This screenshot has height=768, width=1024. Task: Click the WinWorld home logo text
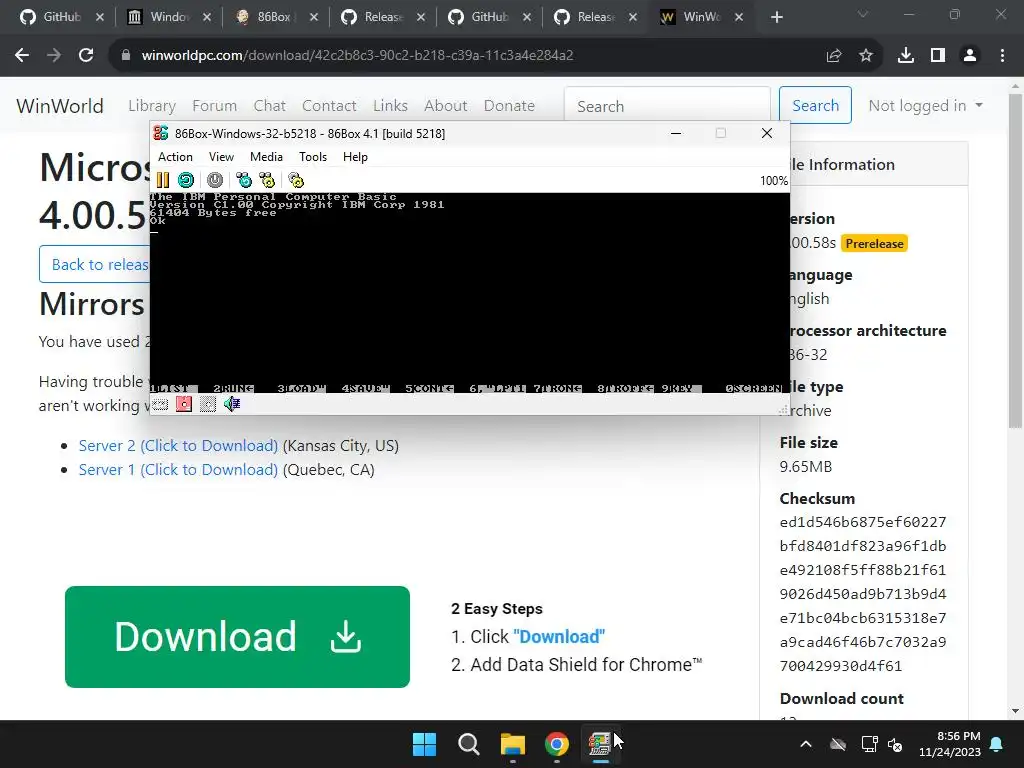click(x=59, y=106)
